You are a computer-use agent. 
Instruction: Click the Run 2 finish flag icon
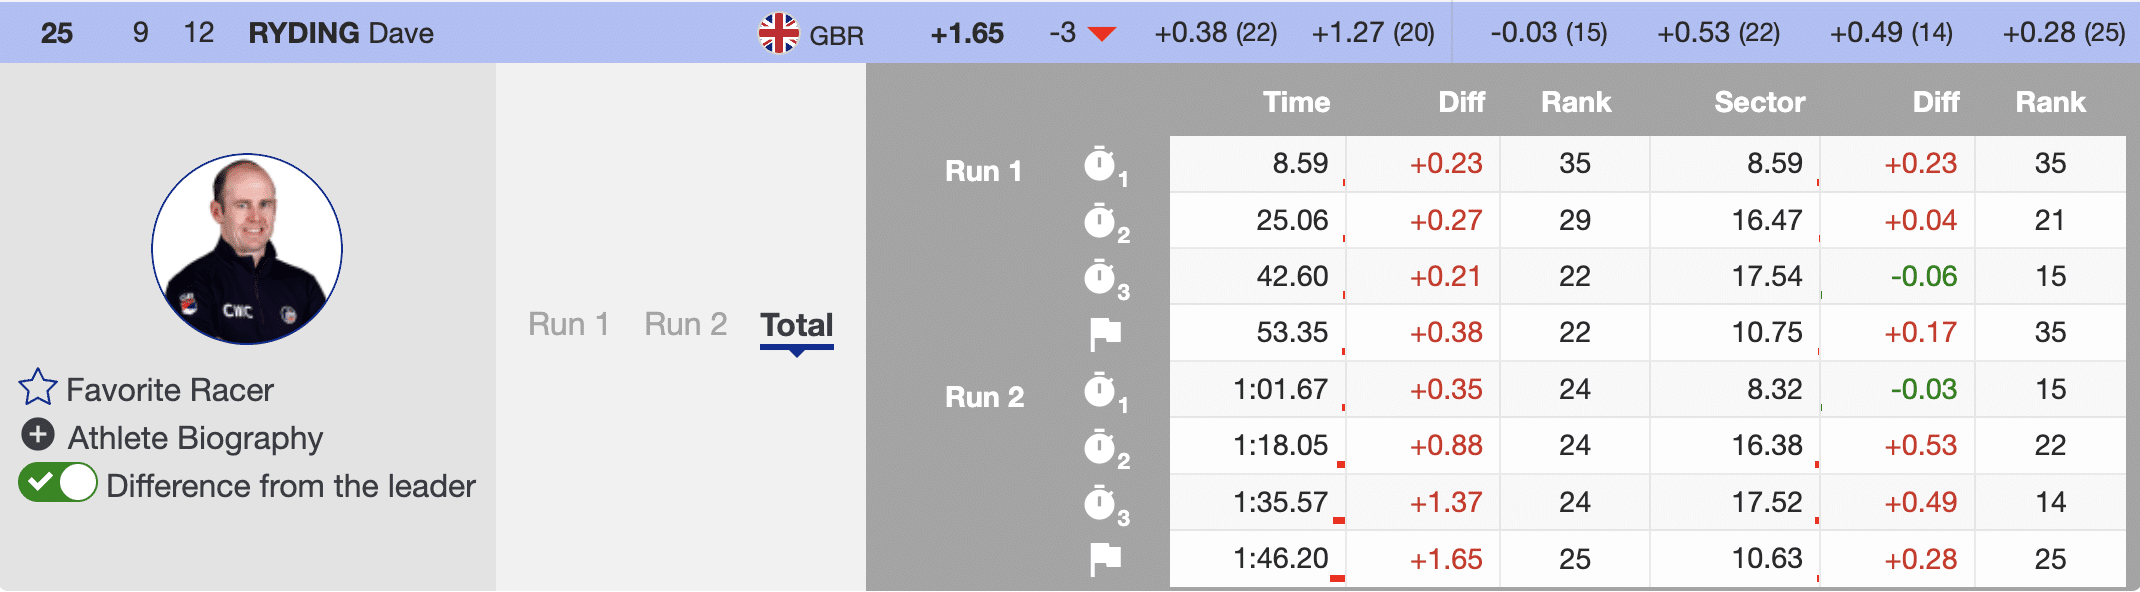[x=1105, y=559]
